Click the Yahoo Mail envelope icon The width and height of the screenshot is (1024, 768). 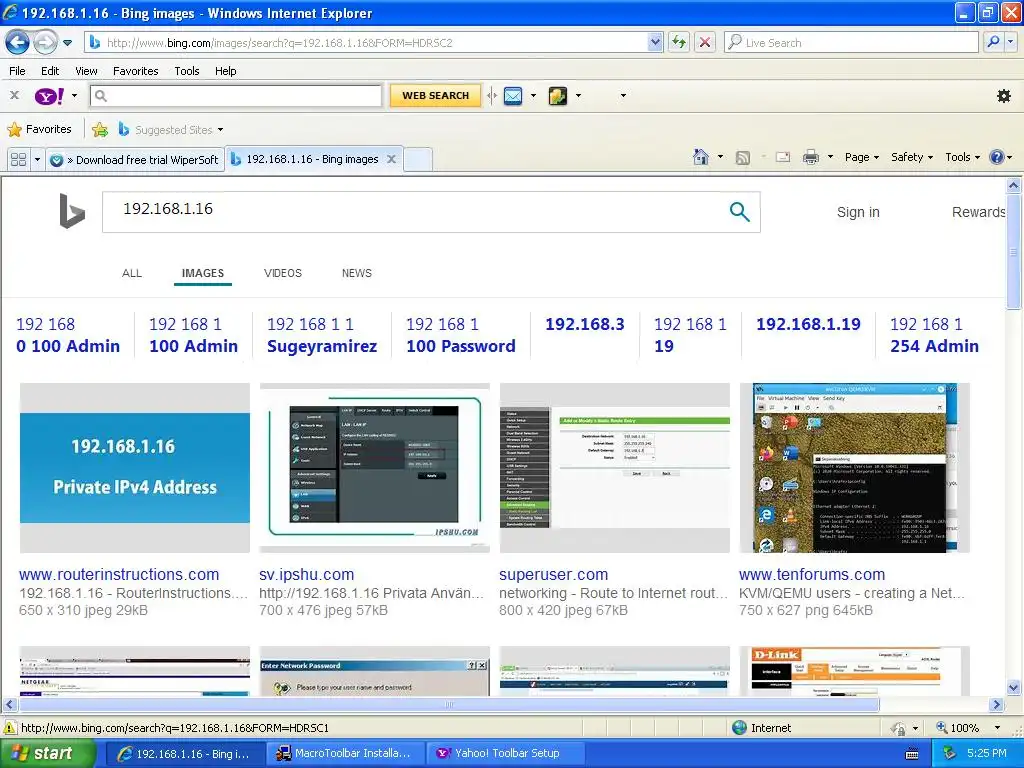[x=513, y=96]
